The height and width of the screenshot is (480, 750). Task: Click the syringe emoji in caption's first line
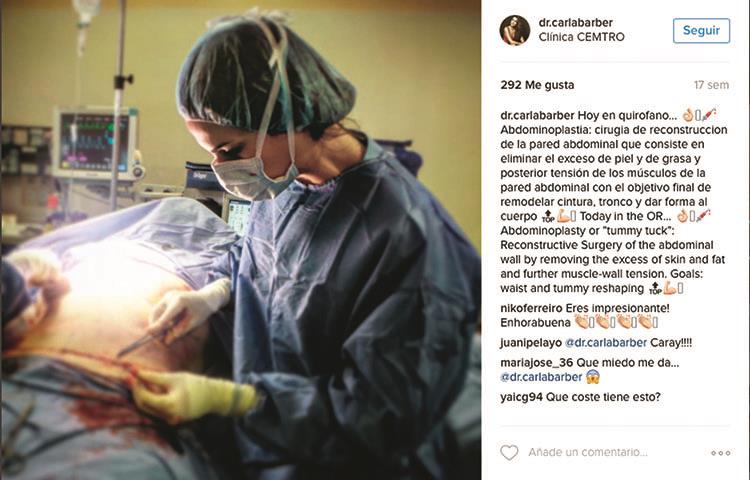[x=710, y=115]
